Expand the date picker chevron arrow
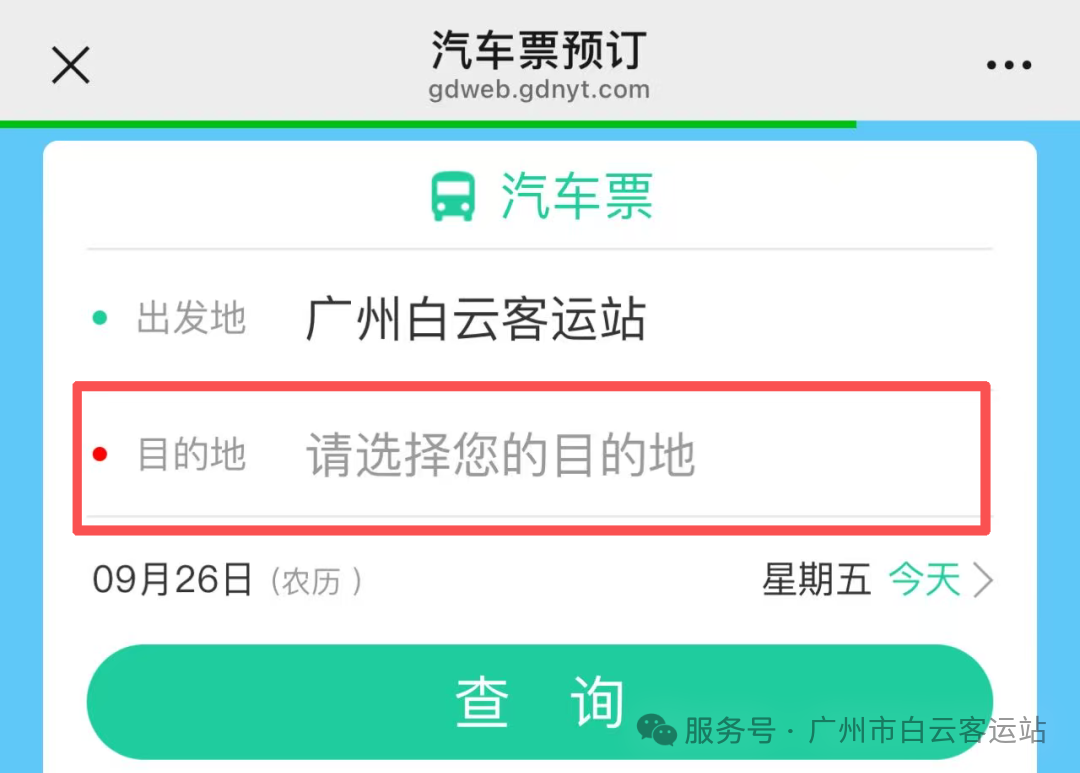 pyautogui.click(x=983, y=580)
